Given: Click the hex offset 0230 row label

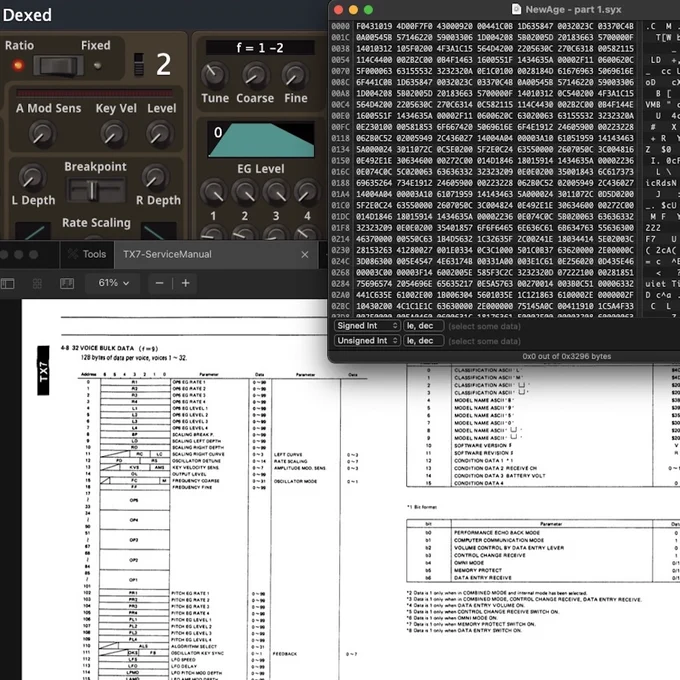Looking at the screenshot, I should pyautogui.click(x=340, y=250).
